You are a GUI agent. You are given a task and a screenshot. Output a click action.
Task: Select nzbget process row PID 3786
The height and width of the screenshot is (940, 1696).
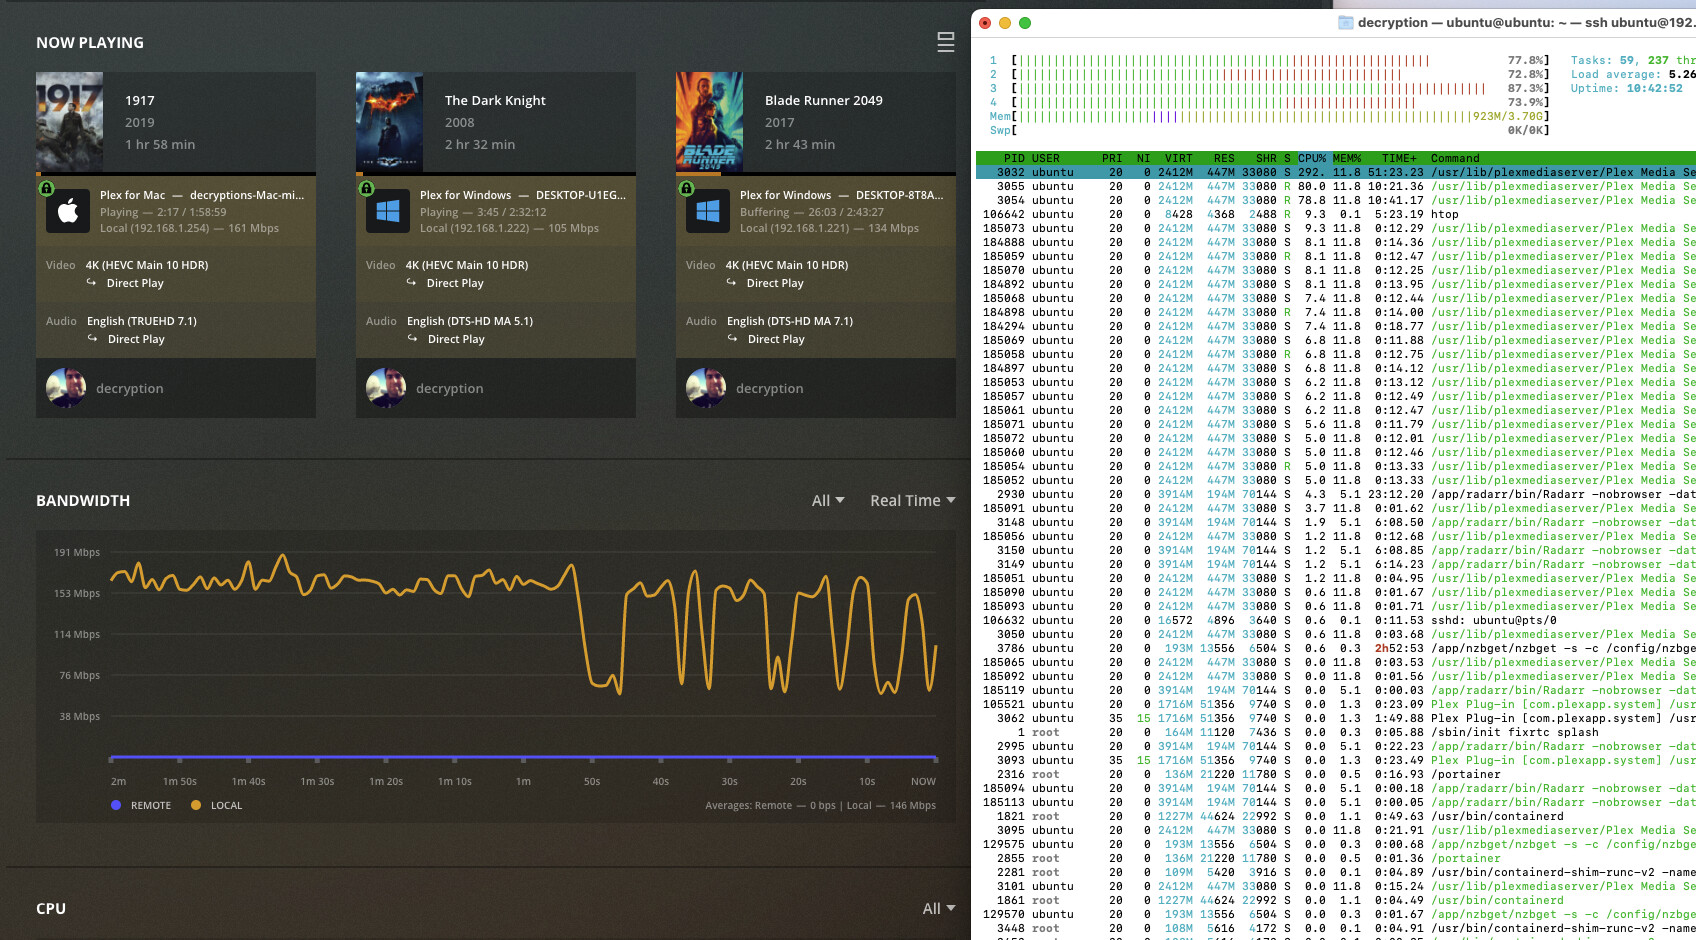pyautogui.click(x=1336, y=648)
